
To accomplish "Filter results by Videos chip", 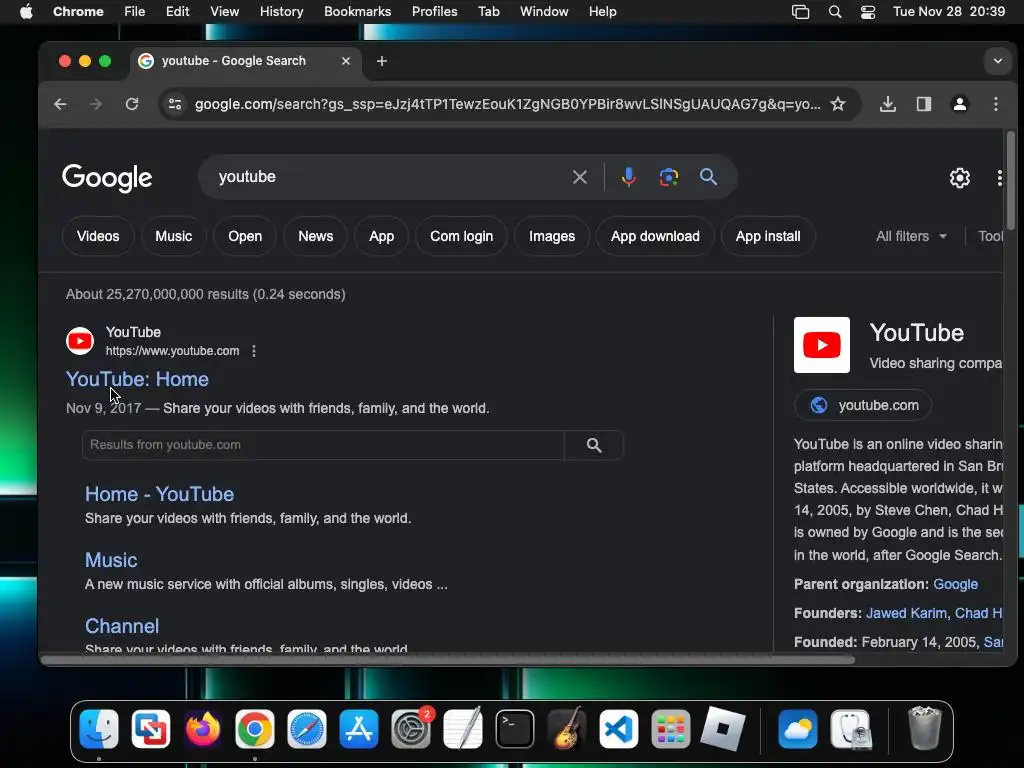I will (98, 236).
